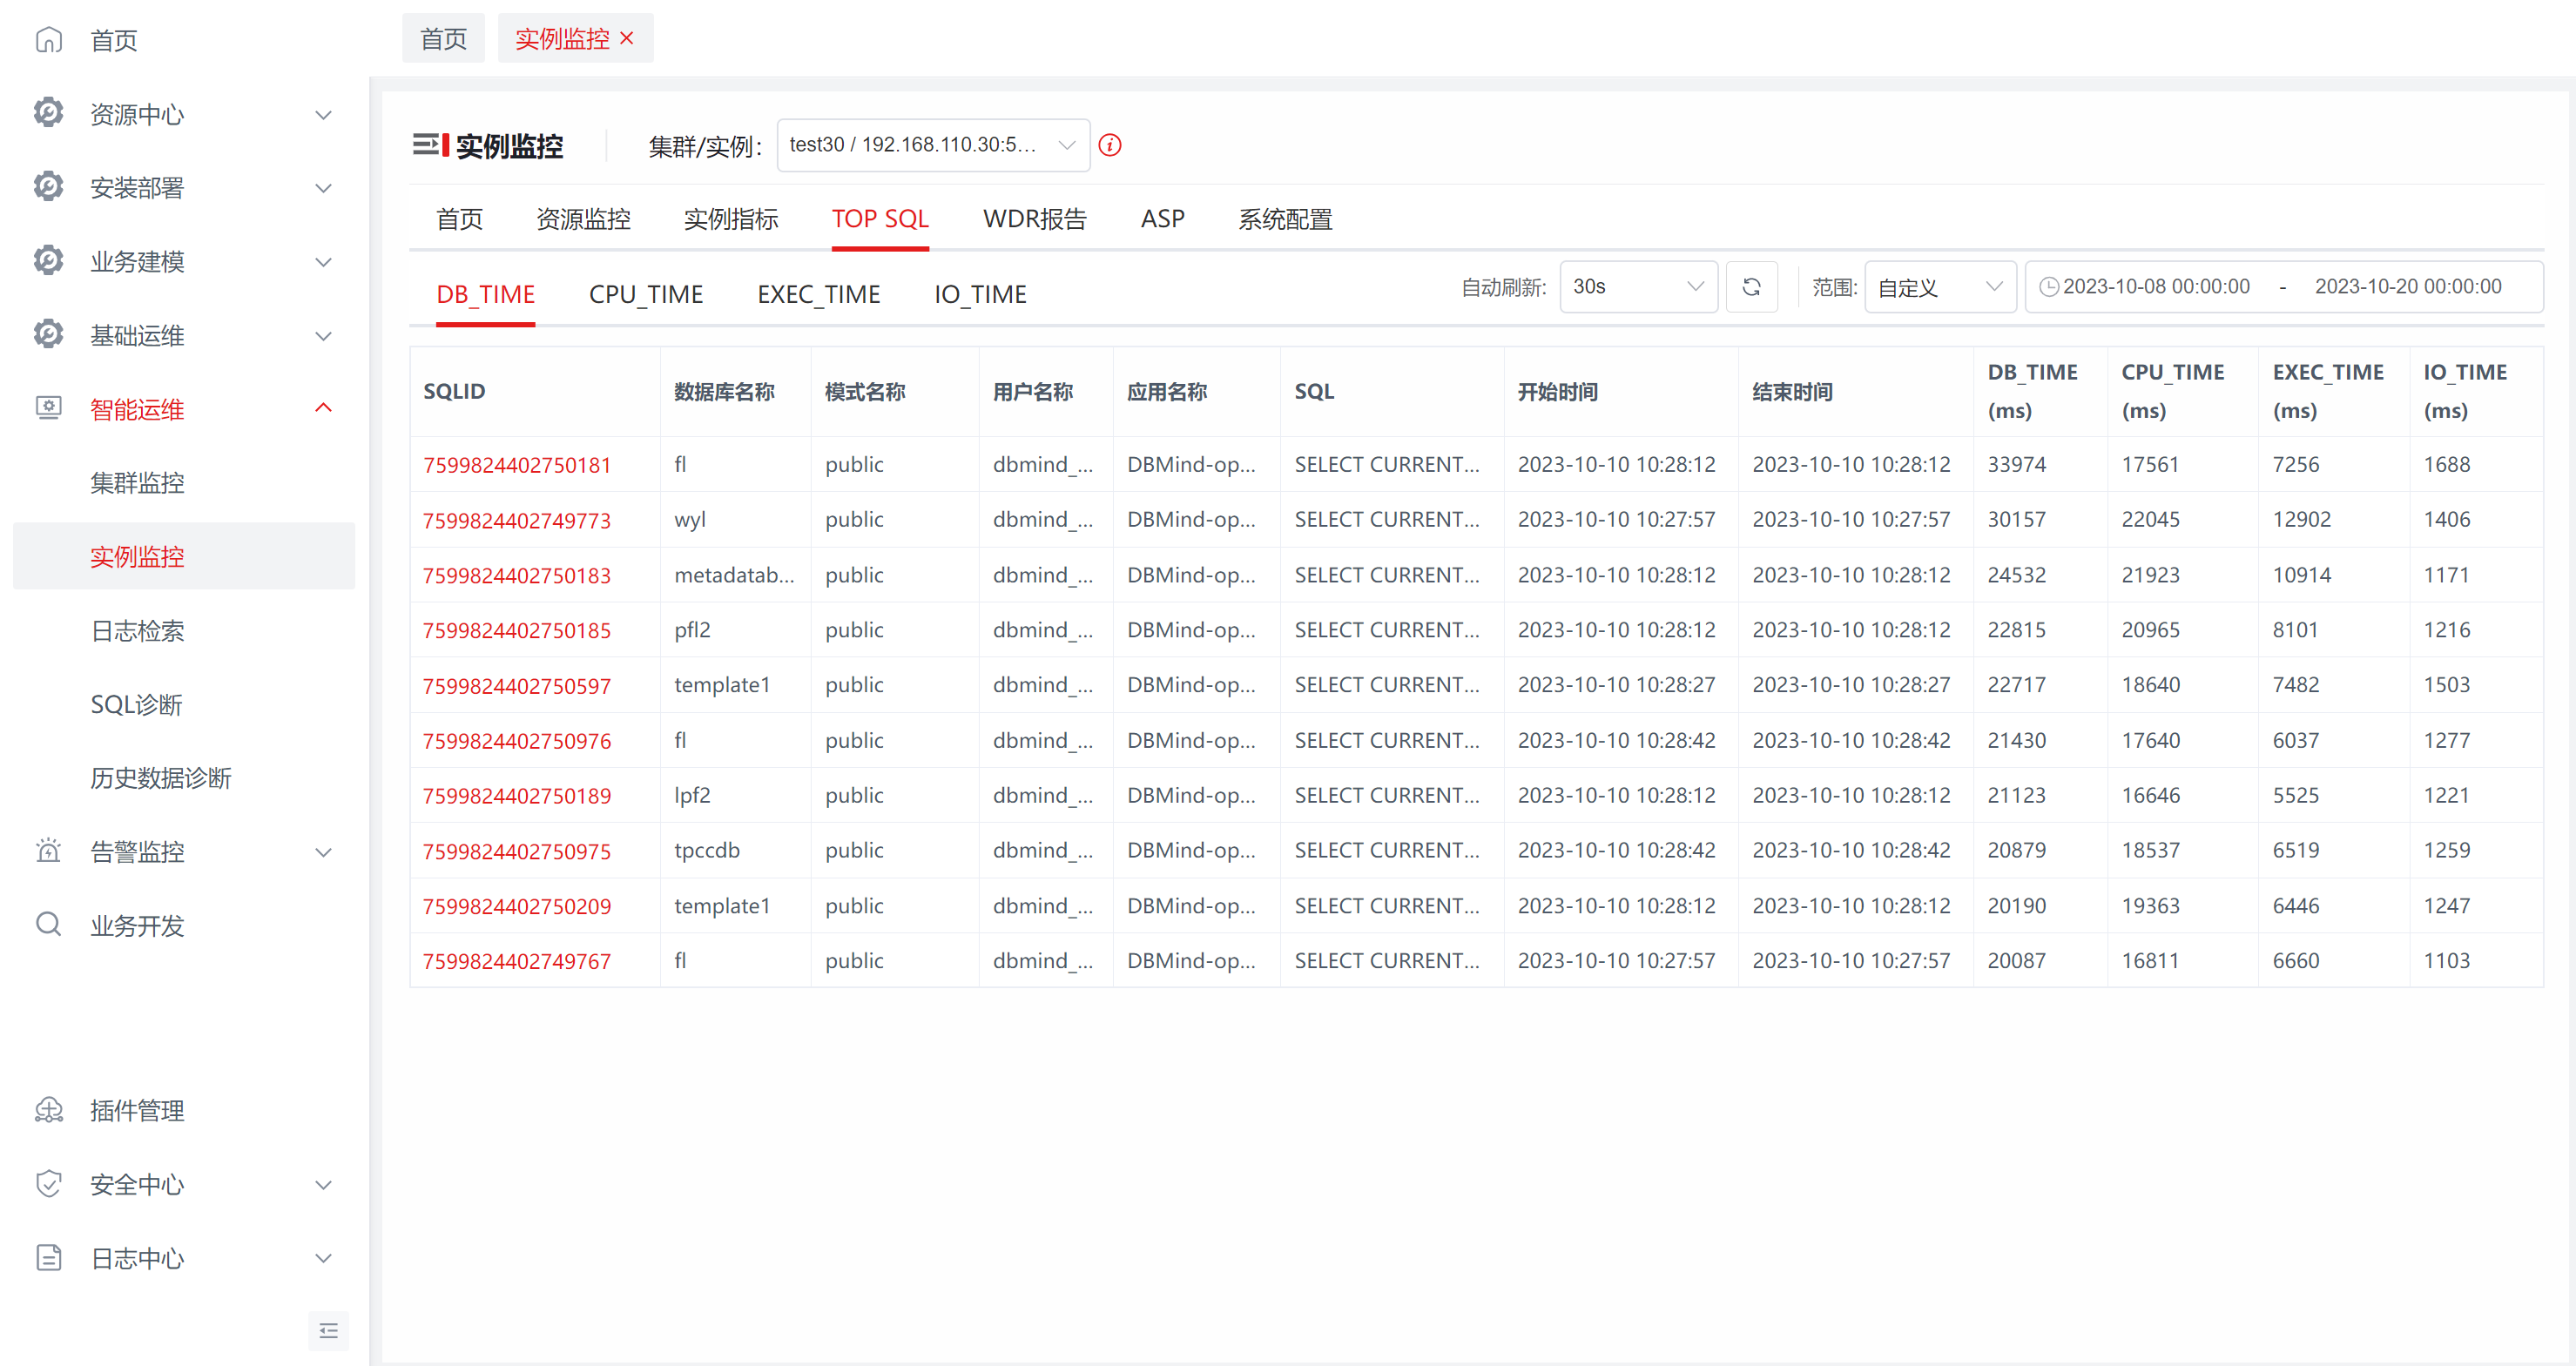Select the ASP tab
The image size is (2576, 1366).
click(x=1162, y=219)
